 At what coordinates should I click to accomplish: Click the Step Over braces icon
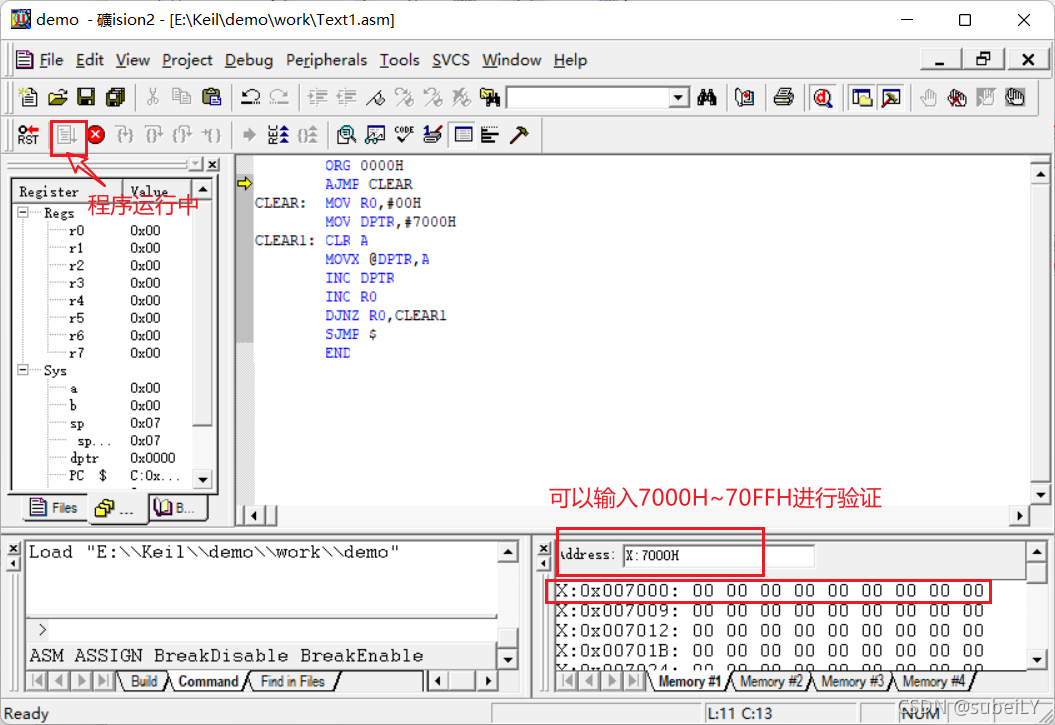pyautogui.click(x=154, y=135)
